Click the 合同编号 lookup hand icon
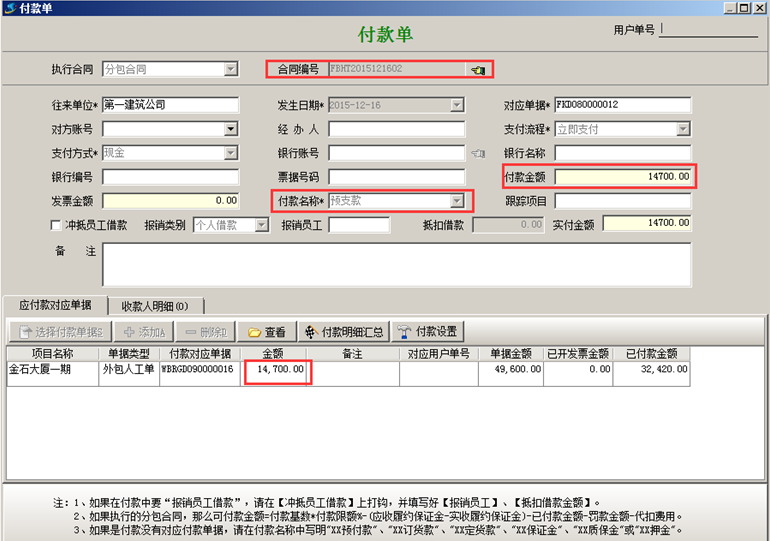Screen dimensions: 770x541 (478, 70)
